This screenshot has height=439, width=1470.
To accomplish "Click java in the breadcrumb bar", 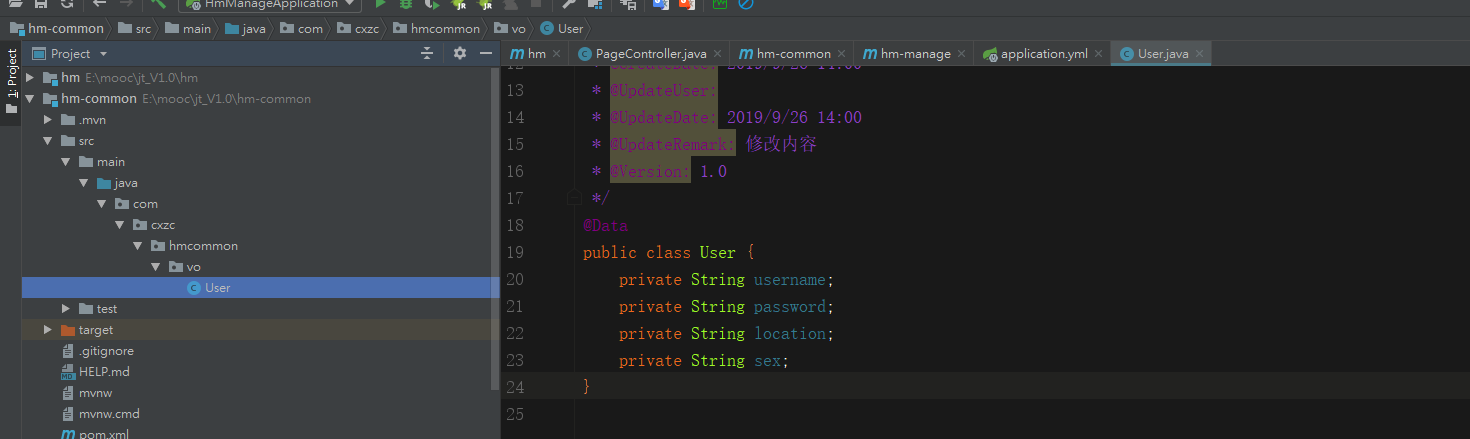I will tap(245, 28).
